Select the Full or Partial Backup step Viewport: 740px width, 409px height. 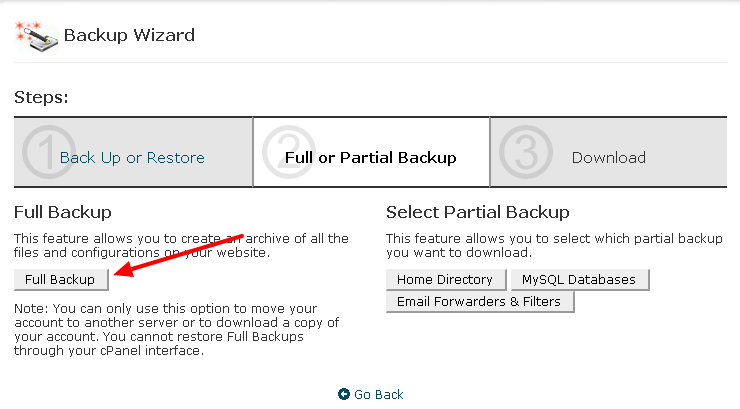coord(370,158)
